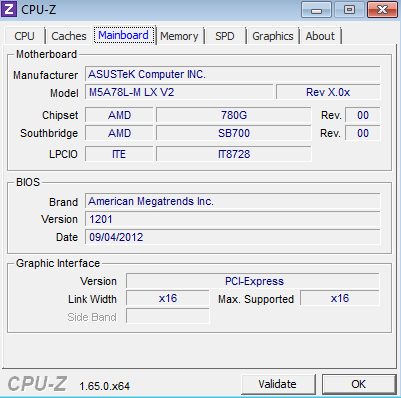The width and height of the screenshot is (401, 398).
Task: Show the About tab
Action: click(x=320, y=36)
